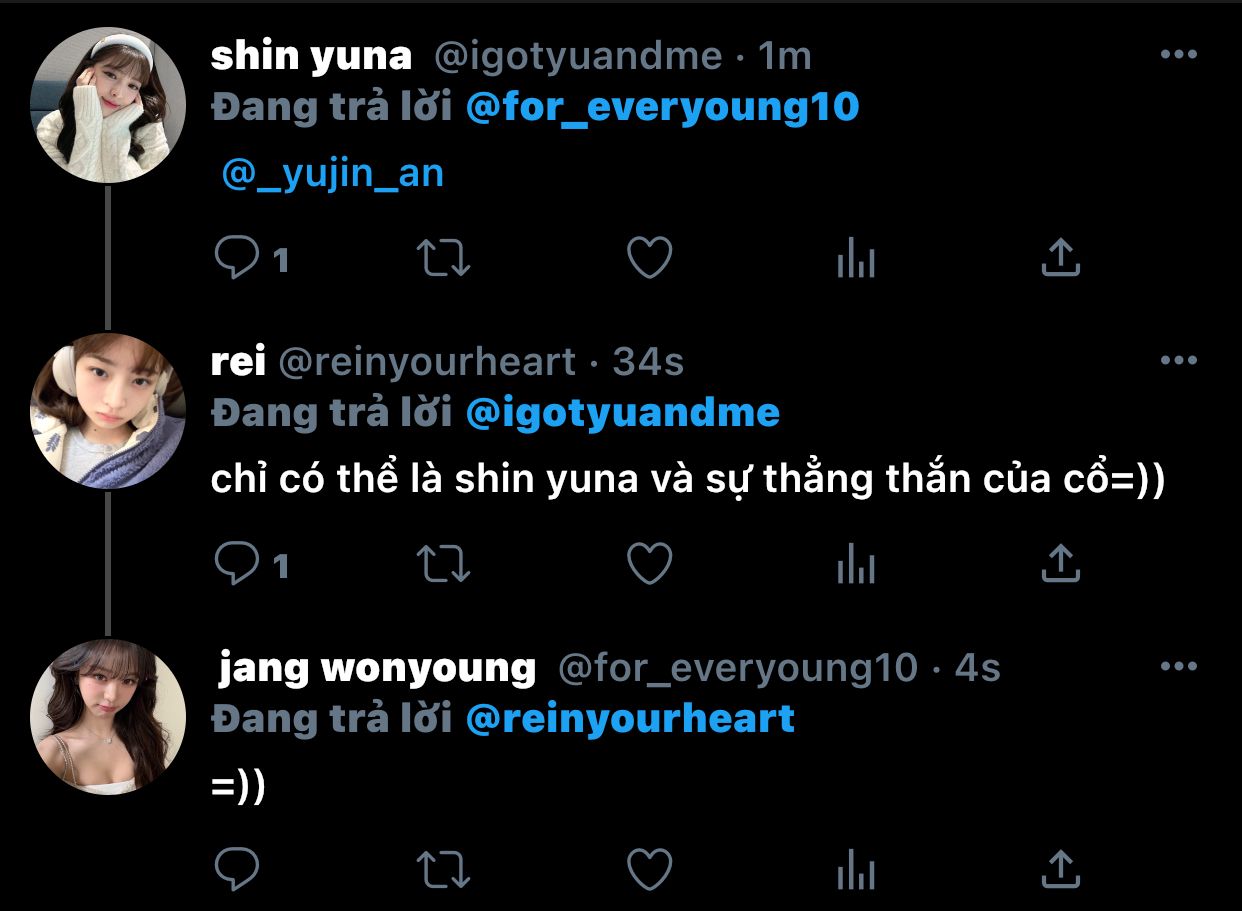Like jang wonyoung's tweet

pos(649,869)
